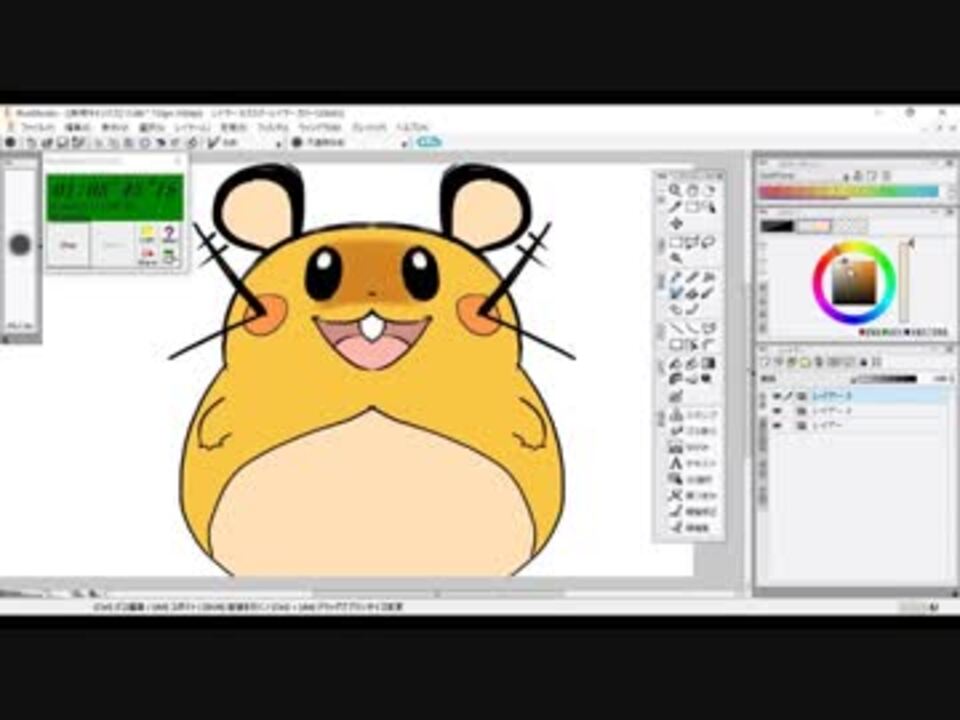Select the magic wand tool
The image size is (960, 720).
click(676, 258)
